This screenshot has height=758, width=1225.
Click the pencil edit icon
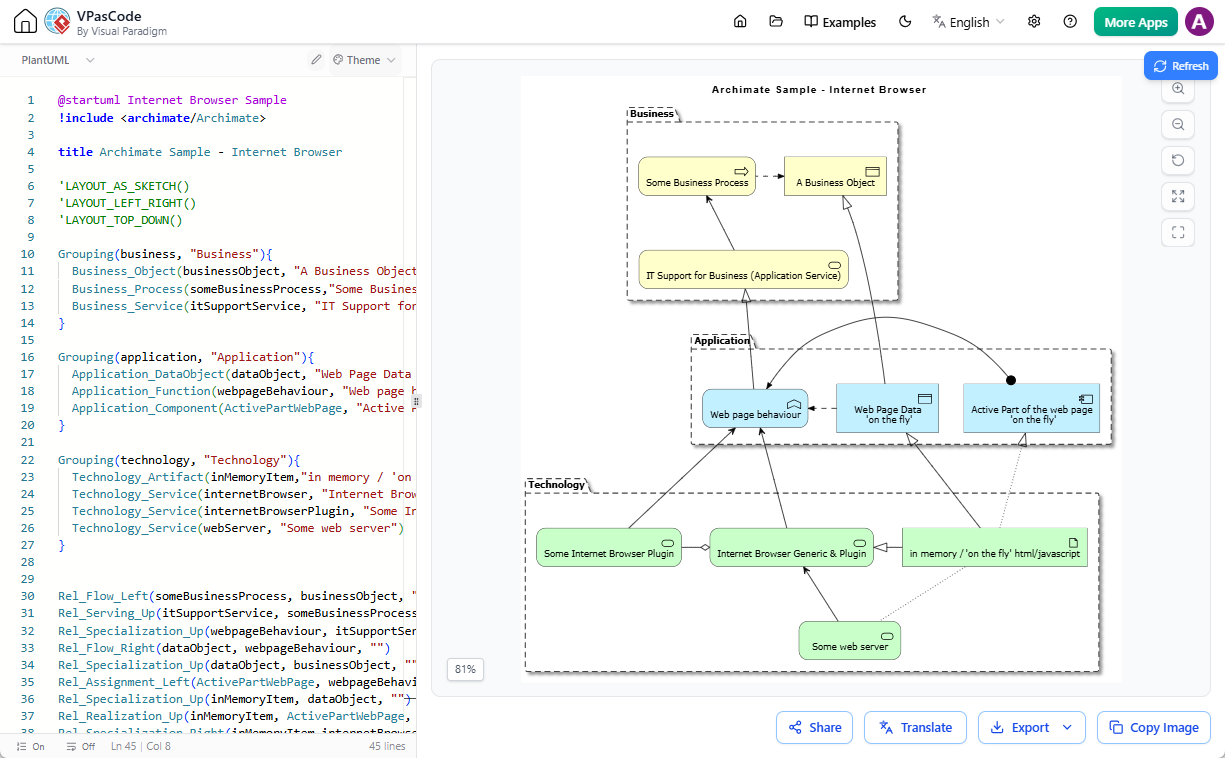click(316, 60)
